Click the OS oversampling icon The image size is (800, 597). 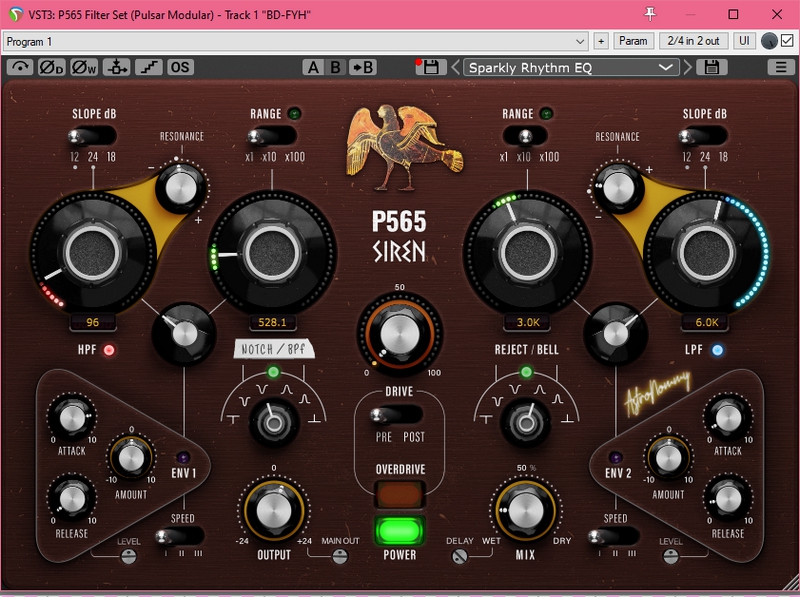click(x=180, y=67)
